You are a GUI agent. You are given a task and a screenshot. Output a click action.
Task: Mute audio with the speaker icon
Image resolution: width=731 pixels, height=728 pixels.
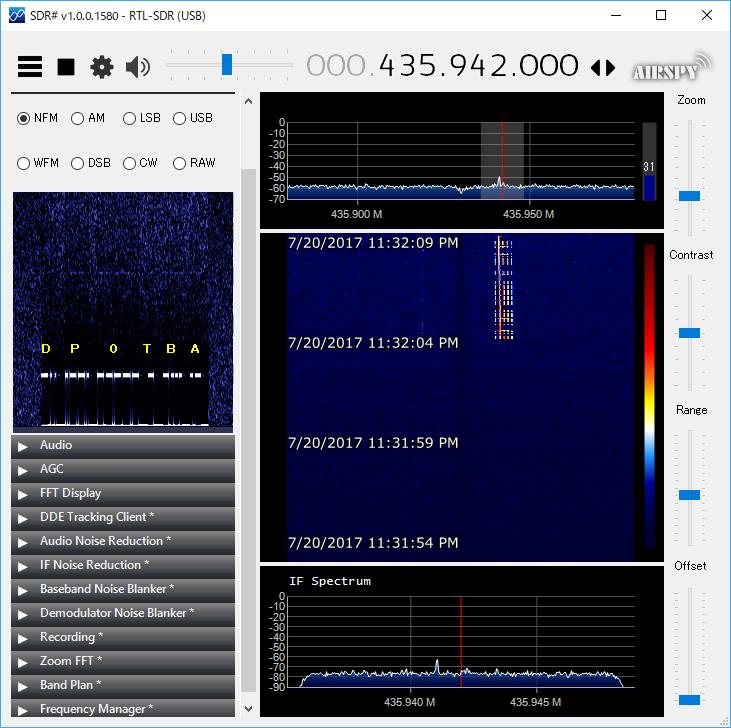tap(137, 67)
